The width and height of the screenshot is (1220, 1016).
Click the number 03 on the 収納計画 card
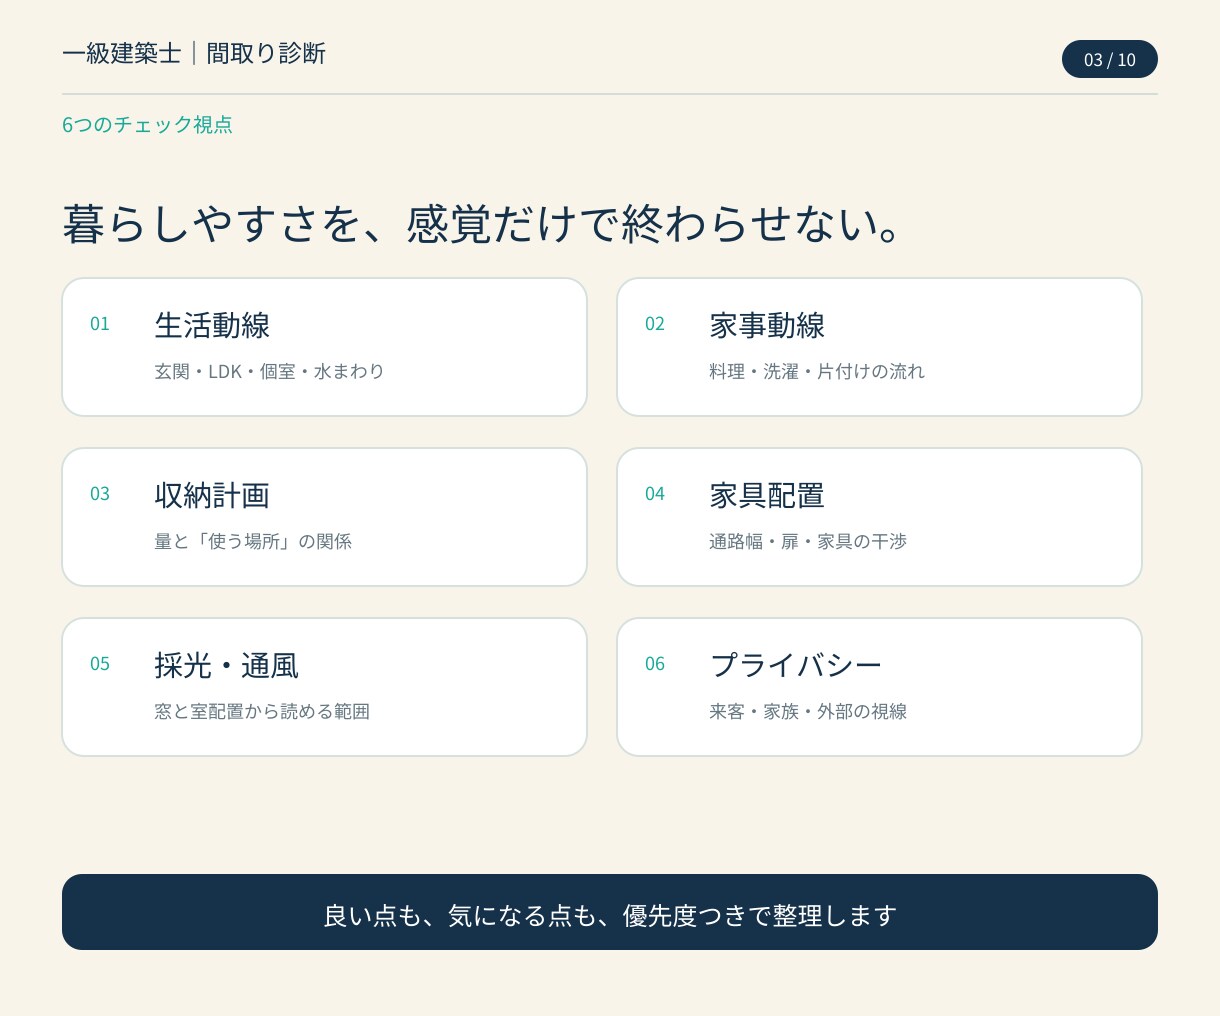pos(100,493)
